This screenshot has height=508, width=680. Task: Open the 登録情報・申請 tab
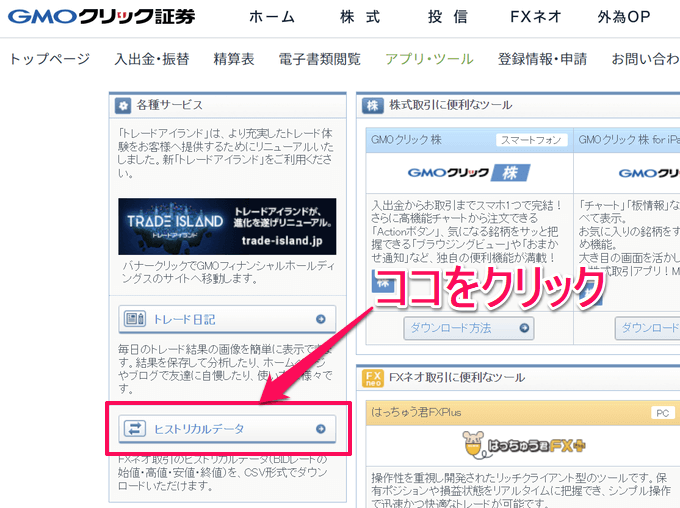[x=542, y=59]
